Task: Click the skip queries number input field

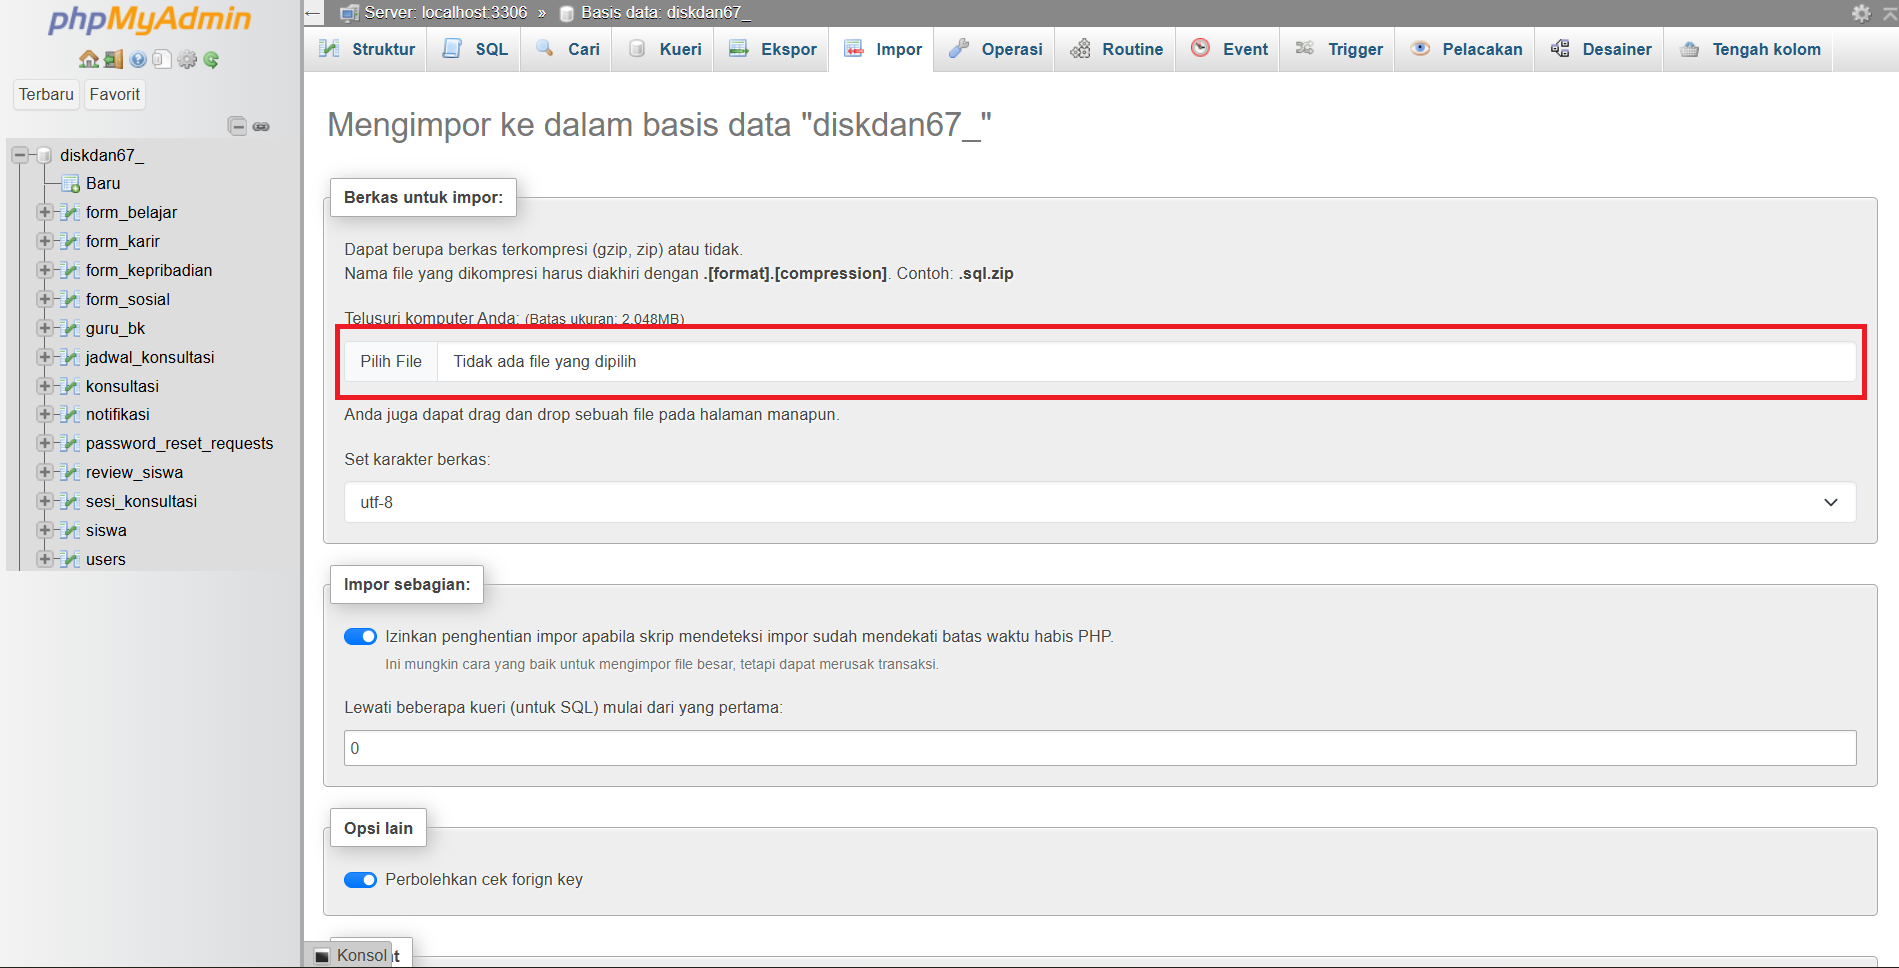Action: click(x=1099, y=748)
